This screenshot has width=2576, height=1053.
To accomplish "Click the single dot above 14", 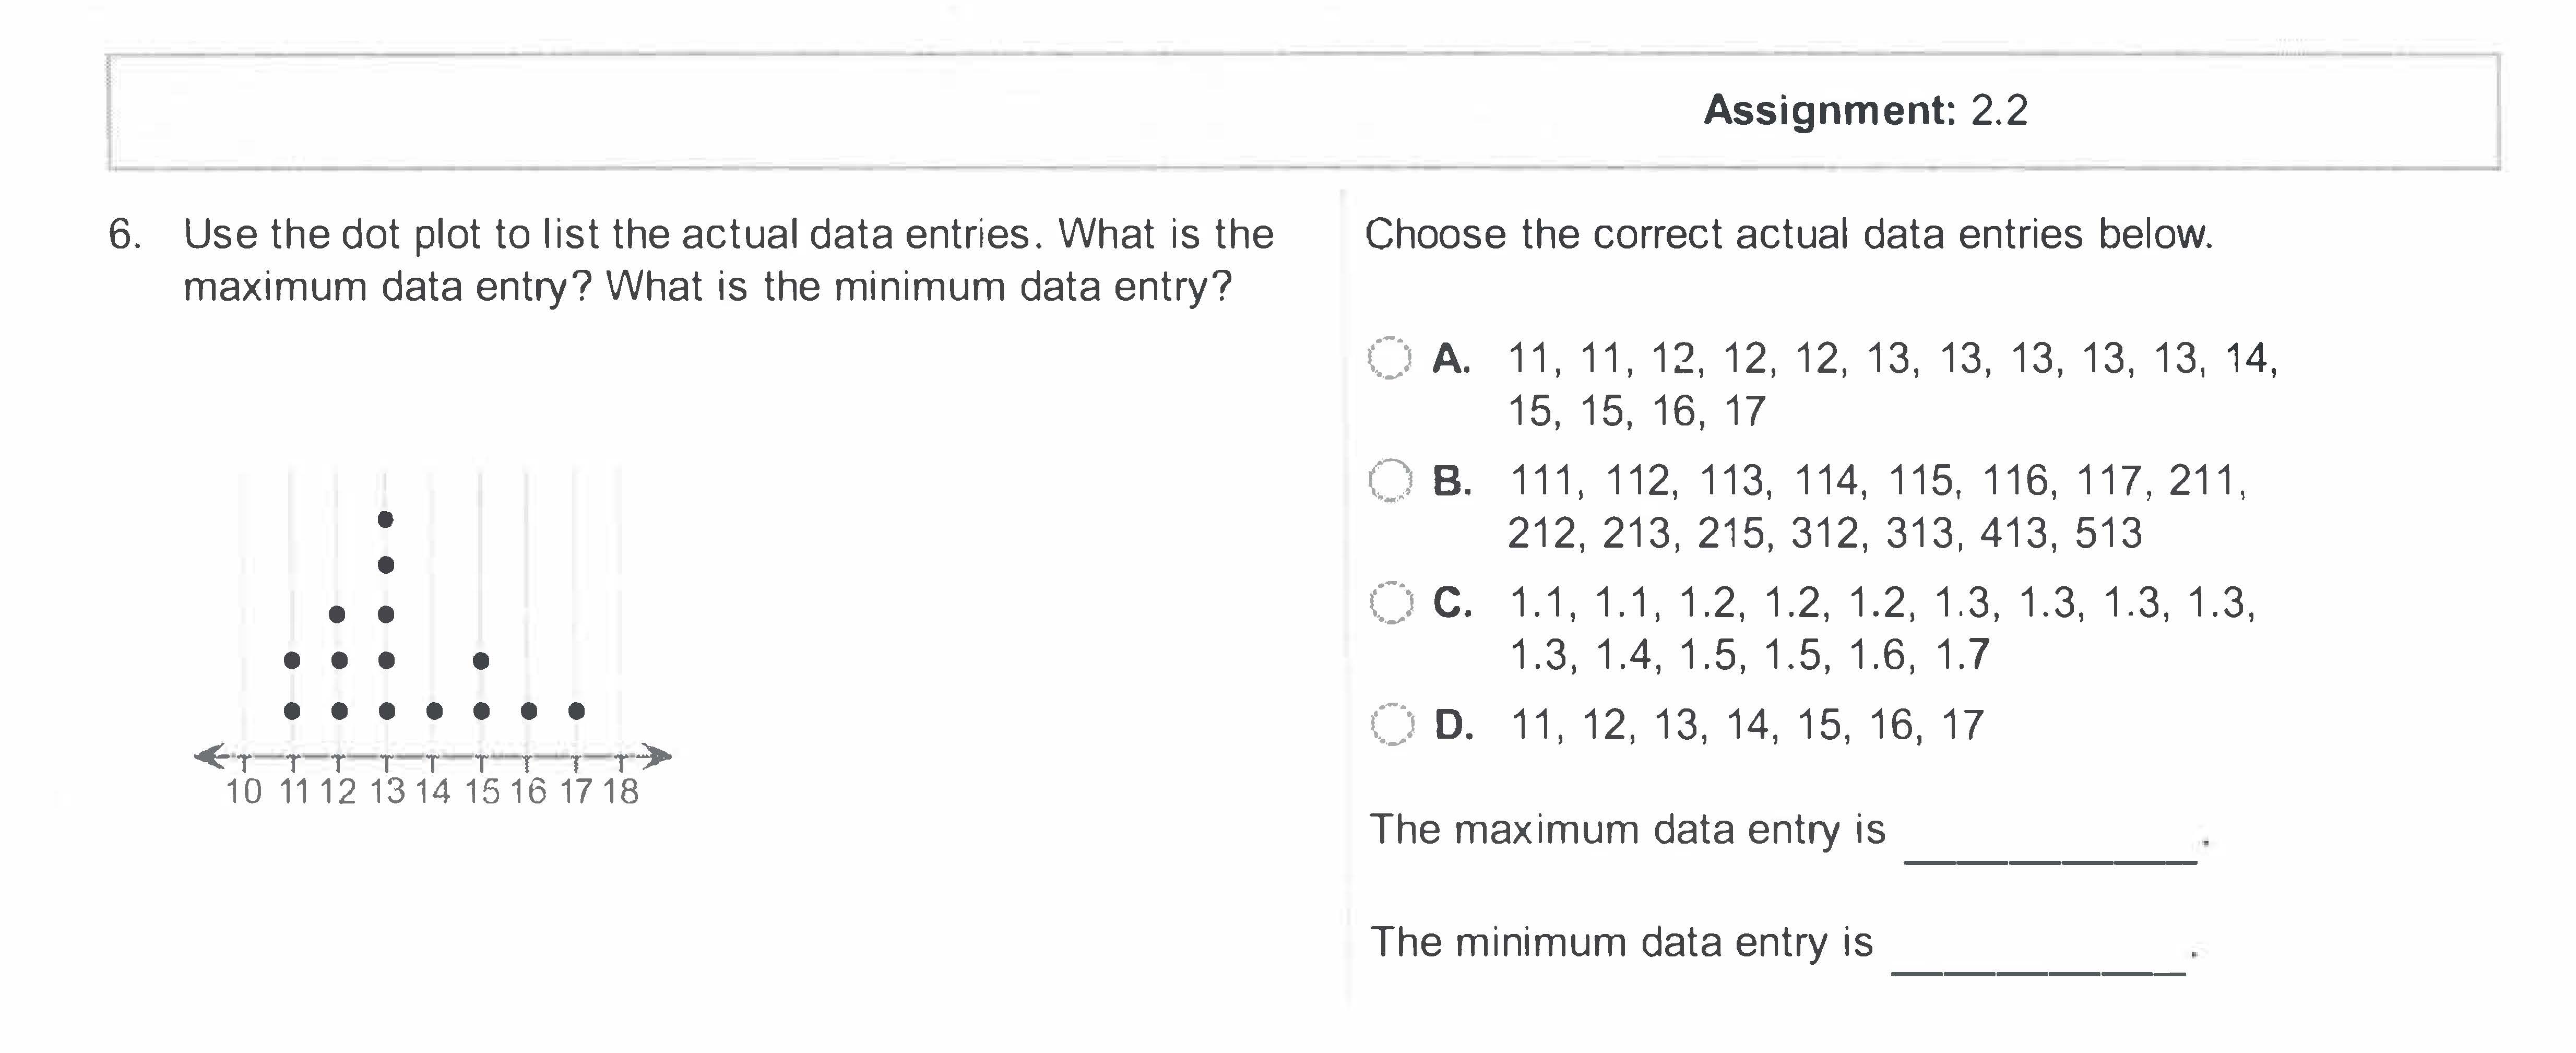I will click(434, 711).
